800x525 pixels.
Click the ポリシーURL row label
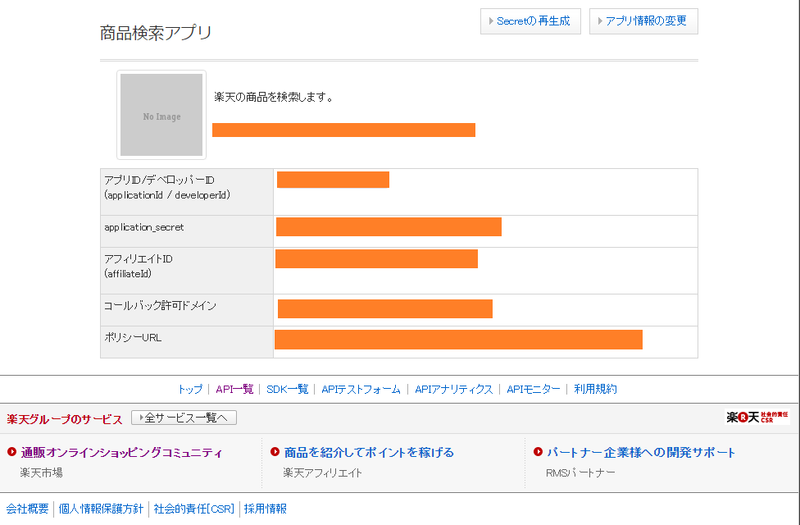133,338
